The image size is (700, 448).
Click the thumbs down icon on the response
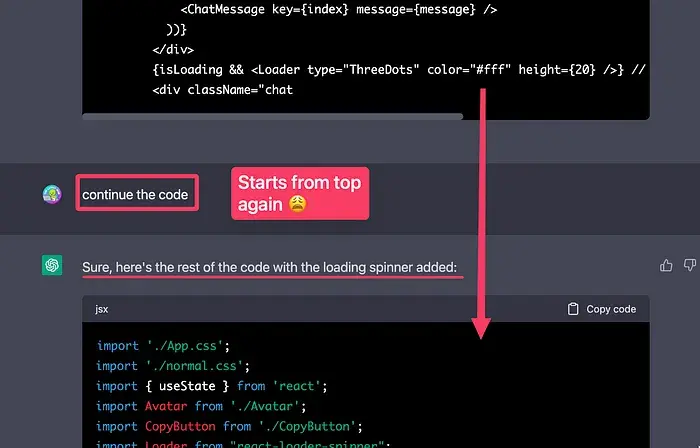coord(690,265)
